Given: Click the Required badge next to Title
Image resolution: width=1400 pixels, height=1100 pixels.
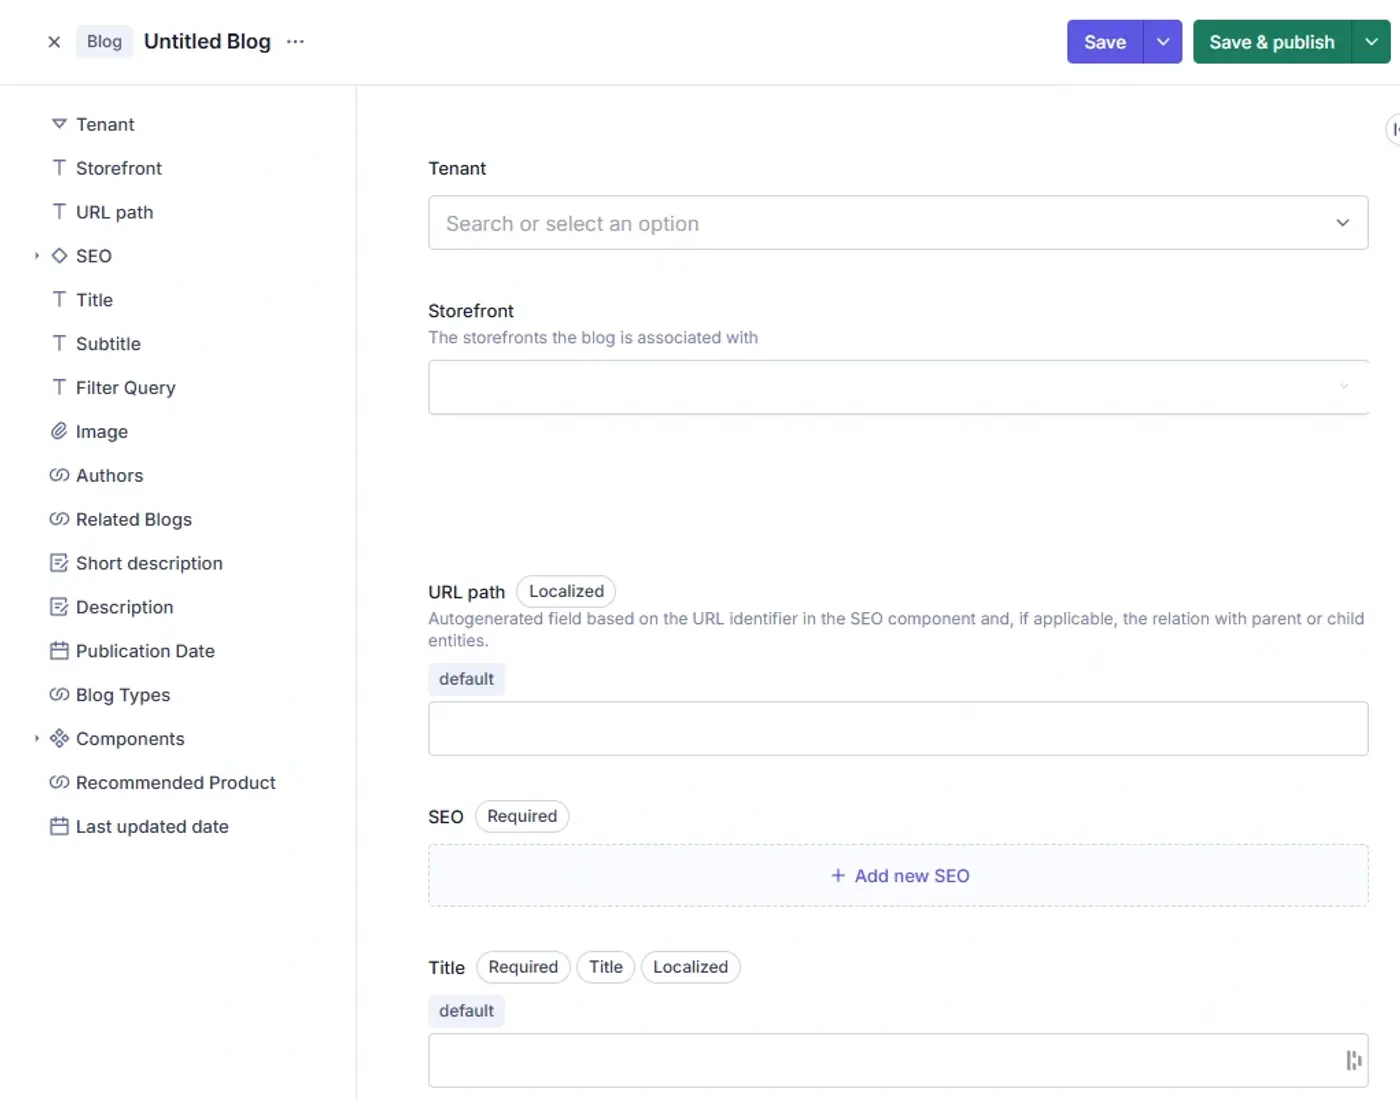Looking at the screenshot, I should (x=523, y=967).
